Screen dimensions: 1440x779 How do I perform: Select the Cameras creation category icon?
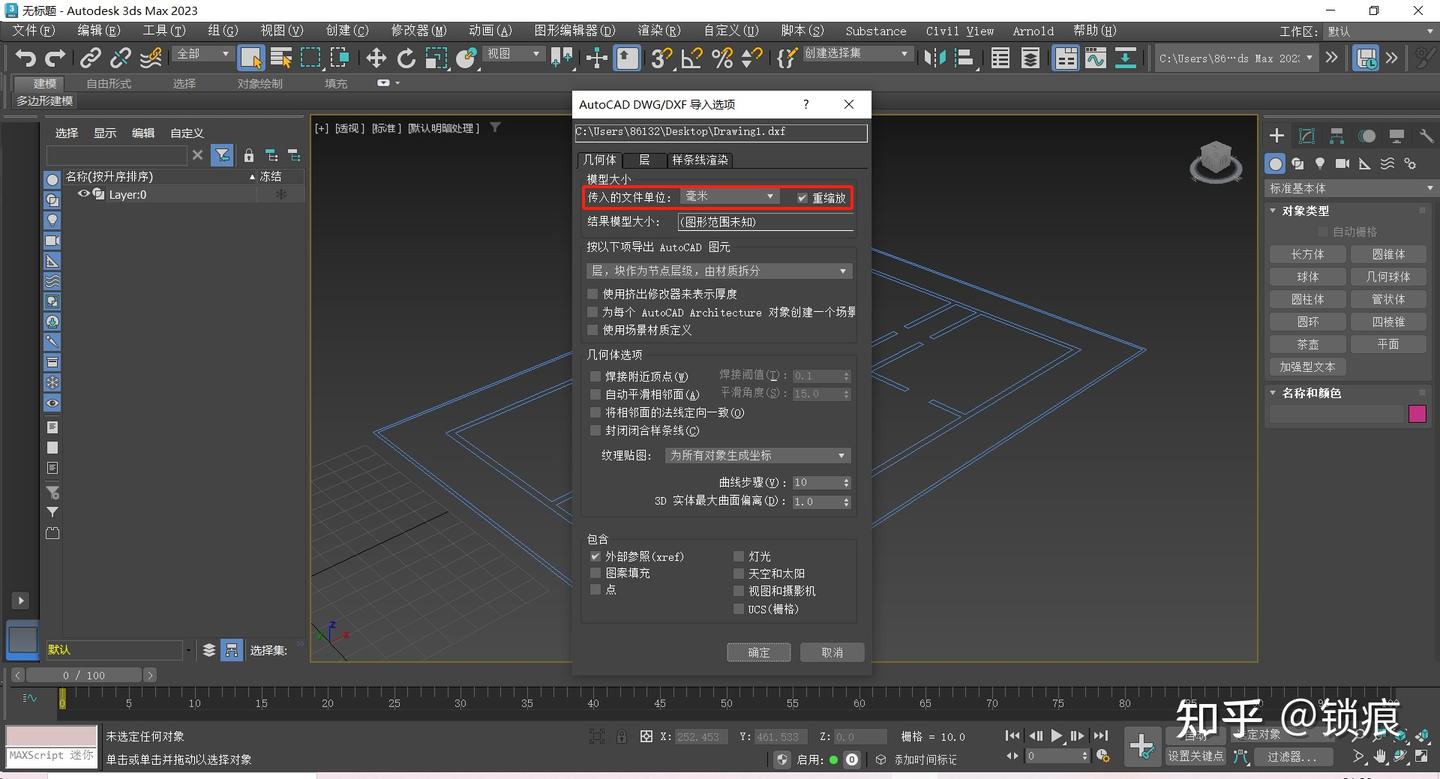(x=1342, y=163)
